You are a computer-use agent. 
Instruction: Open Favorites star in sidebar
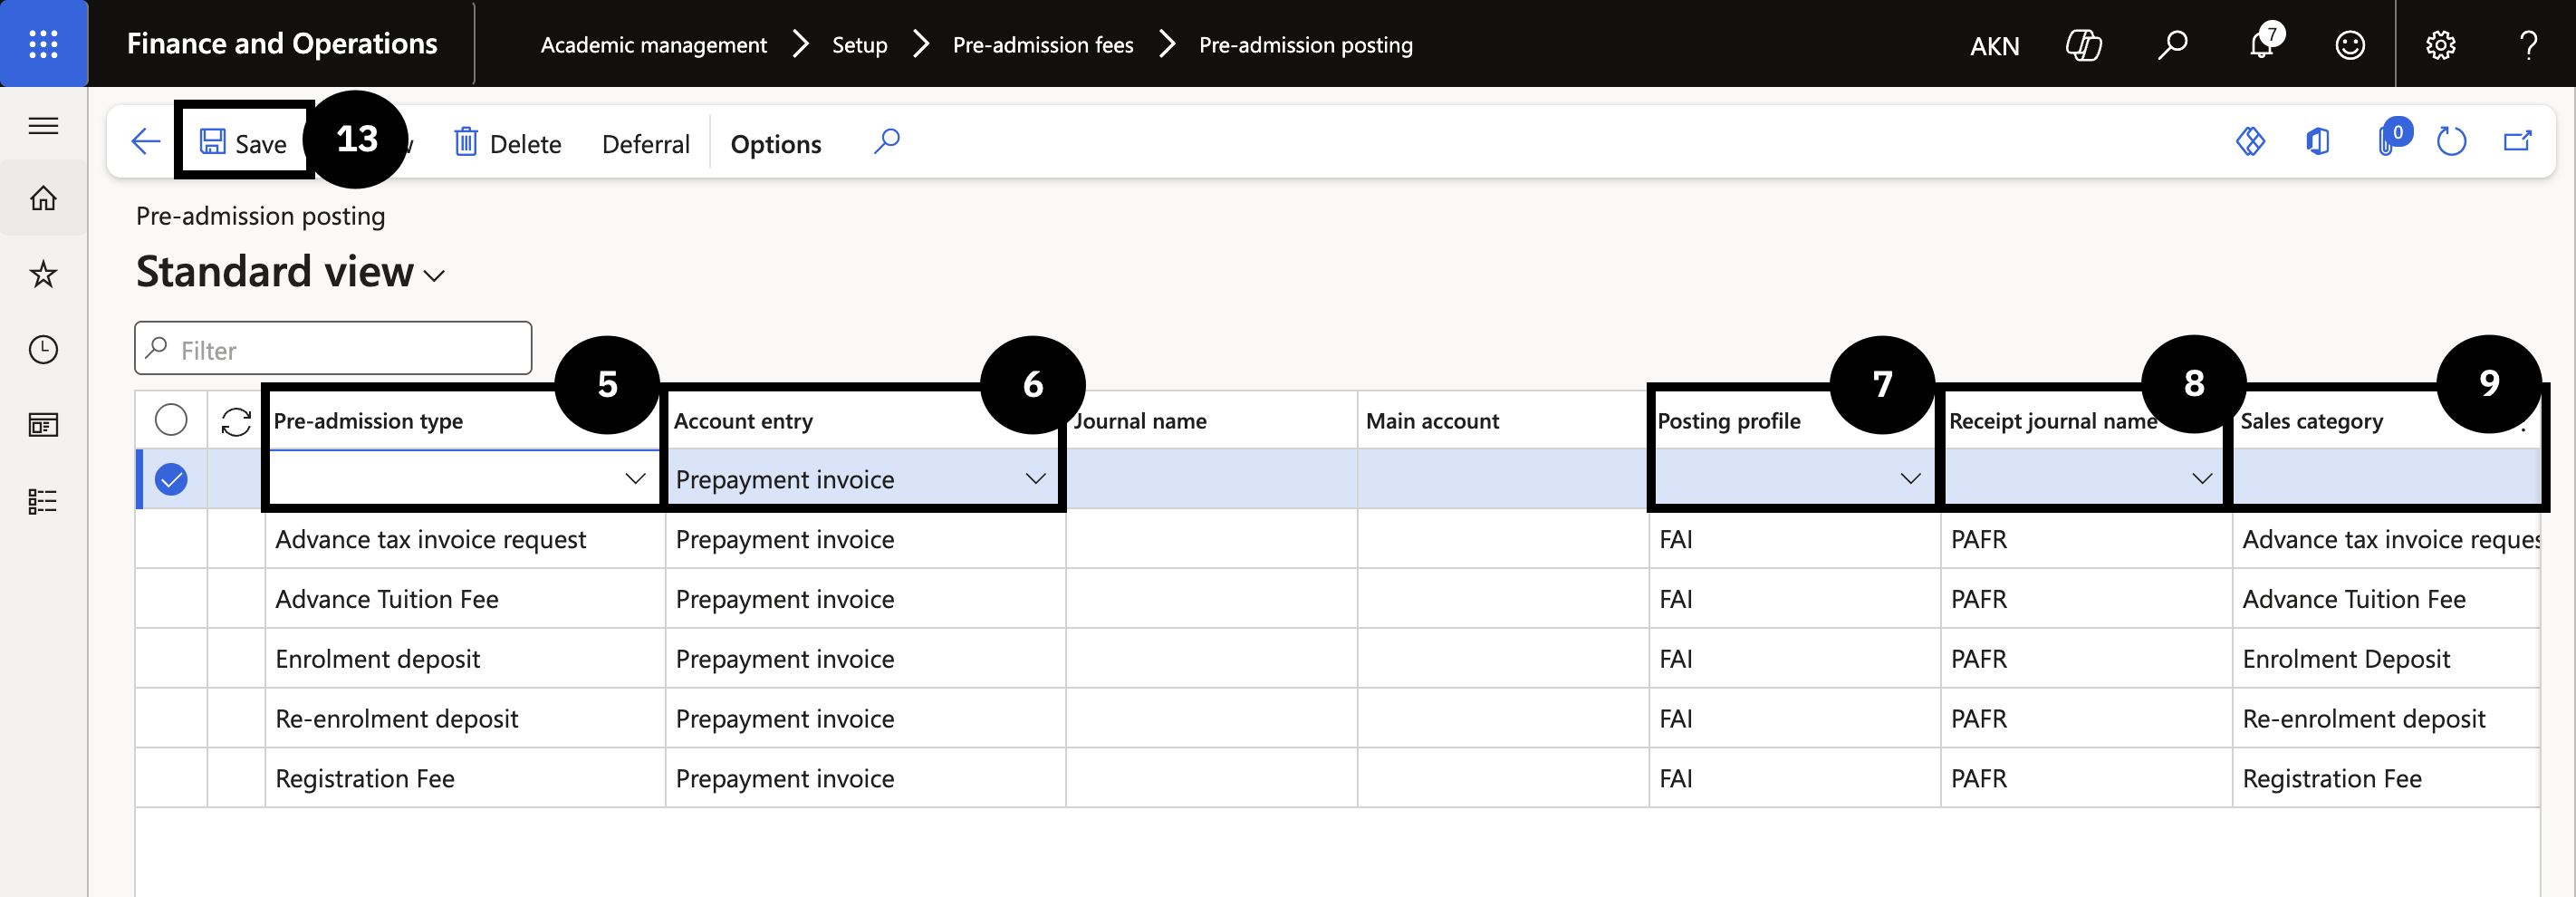tap(43, 274)
